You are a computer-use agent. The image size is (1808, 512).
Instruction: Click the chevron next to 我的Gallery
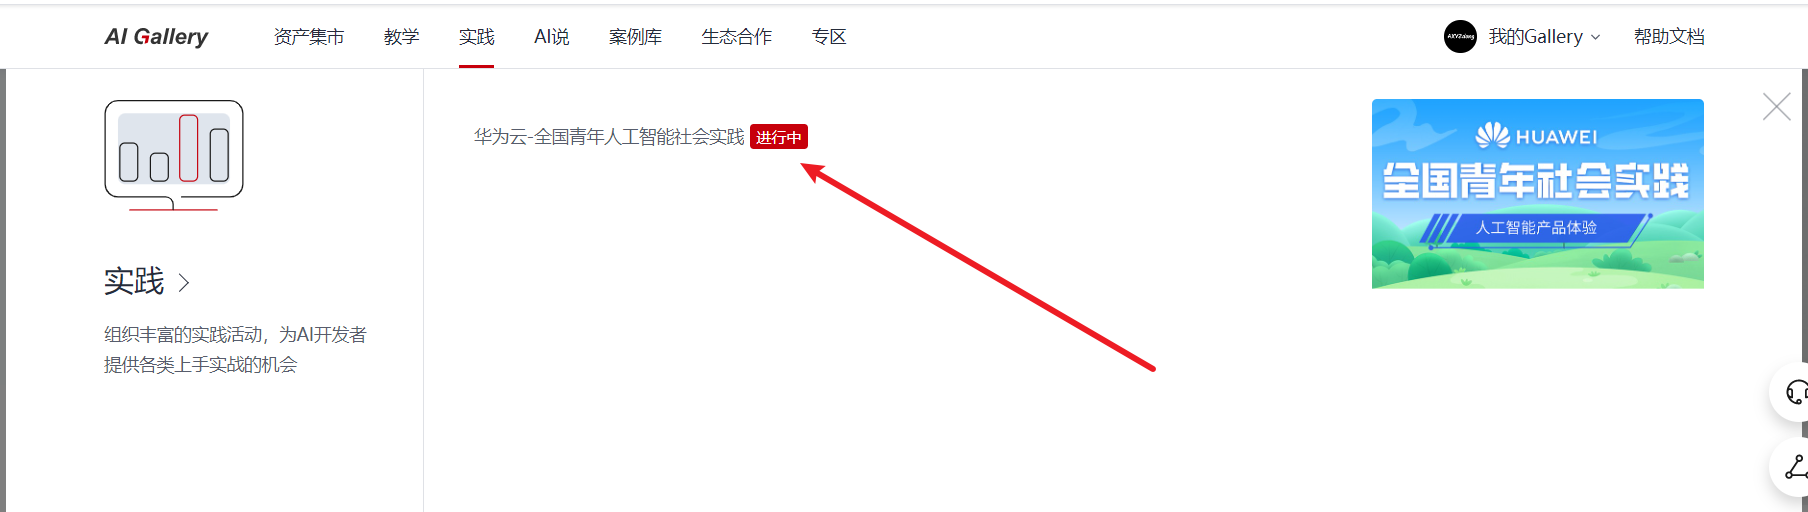tap(1595, 37)
